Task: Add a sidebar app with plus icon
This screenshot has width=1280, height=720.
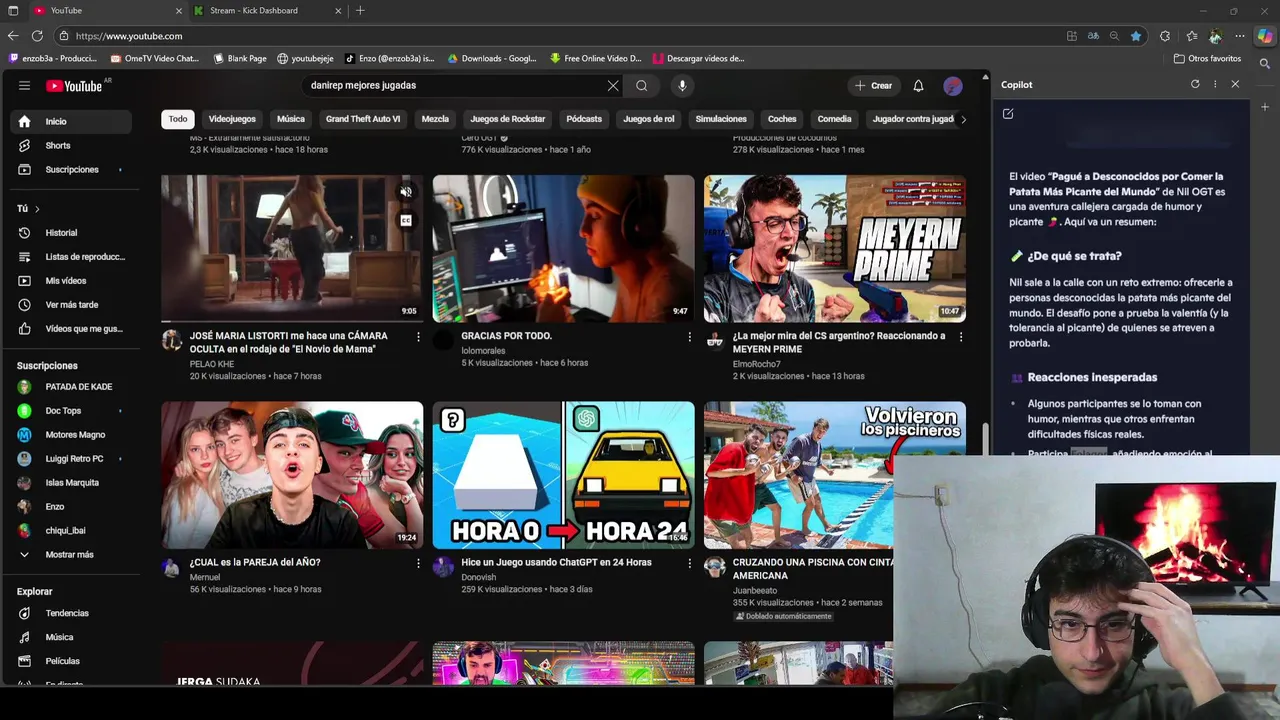Action: point(1265,107)
